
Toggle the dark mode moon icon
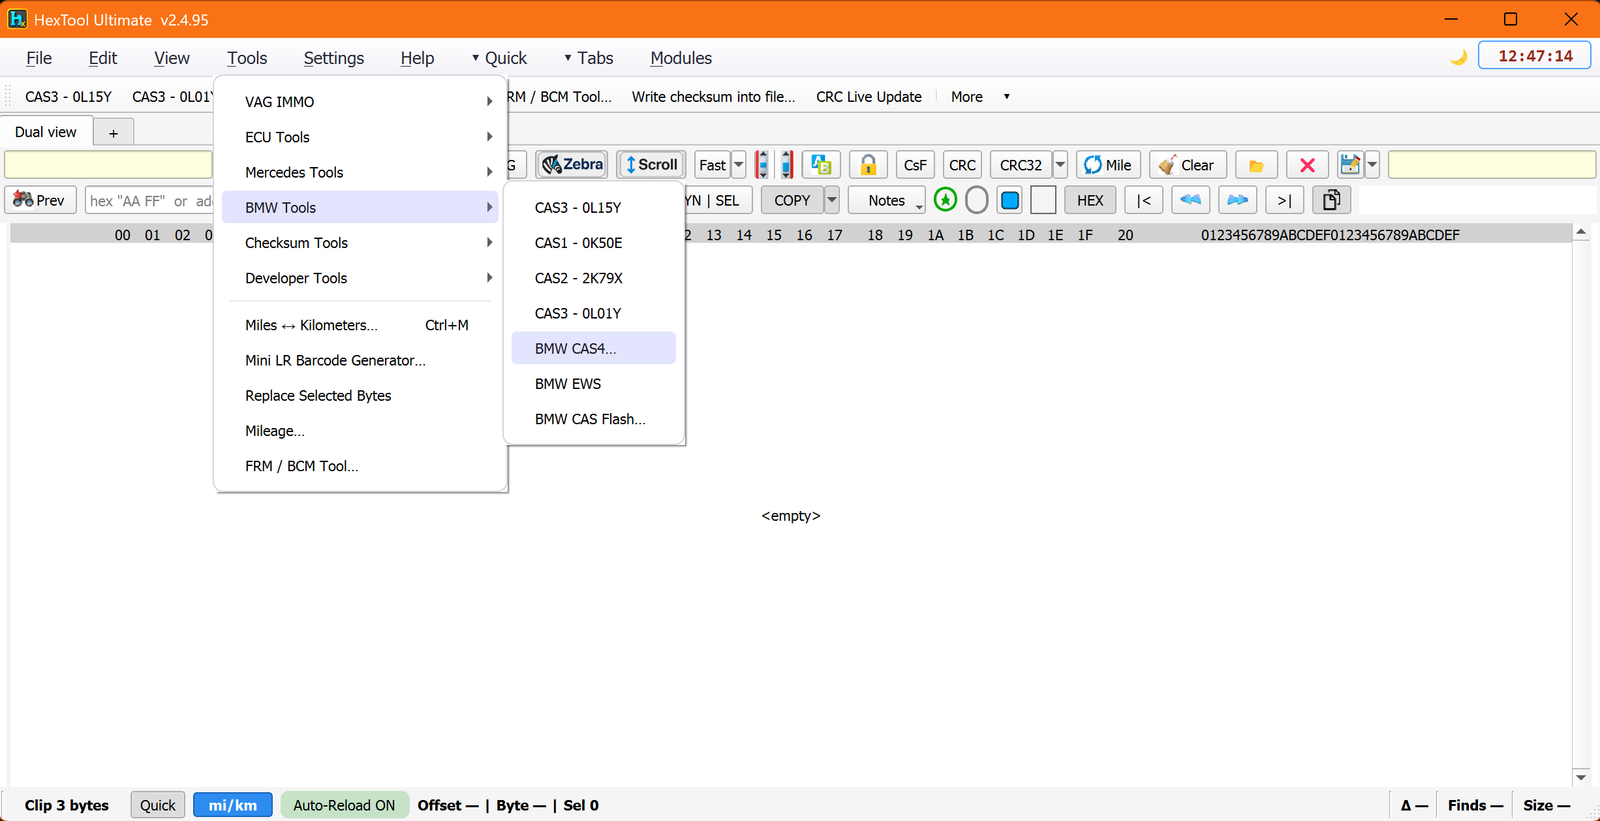click(x=1459, y=57)
